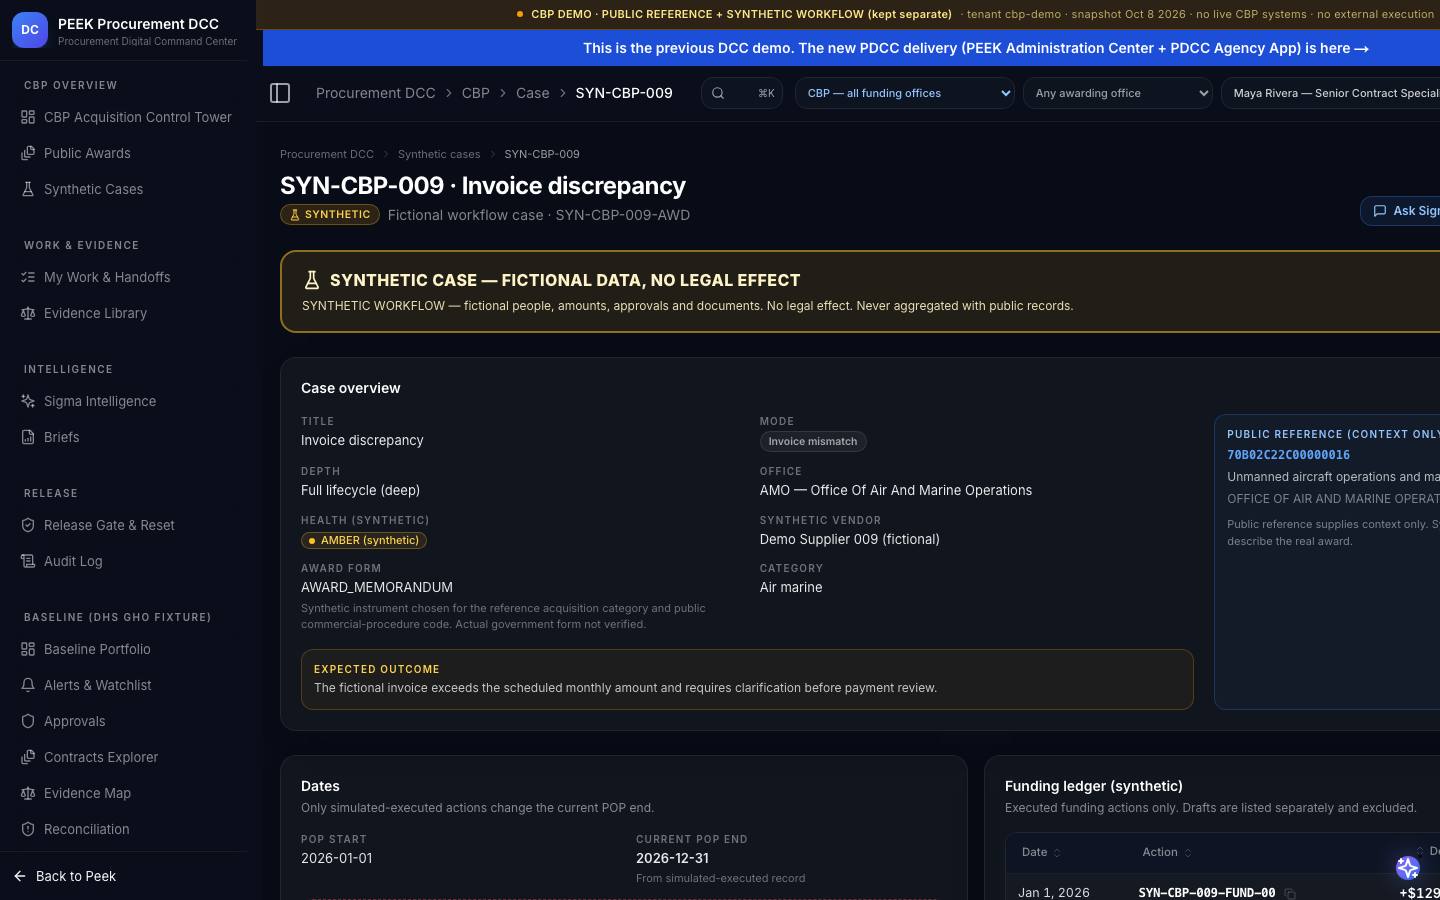
Task: Sort the ledger by Action column
Action: pos(1167,852)
